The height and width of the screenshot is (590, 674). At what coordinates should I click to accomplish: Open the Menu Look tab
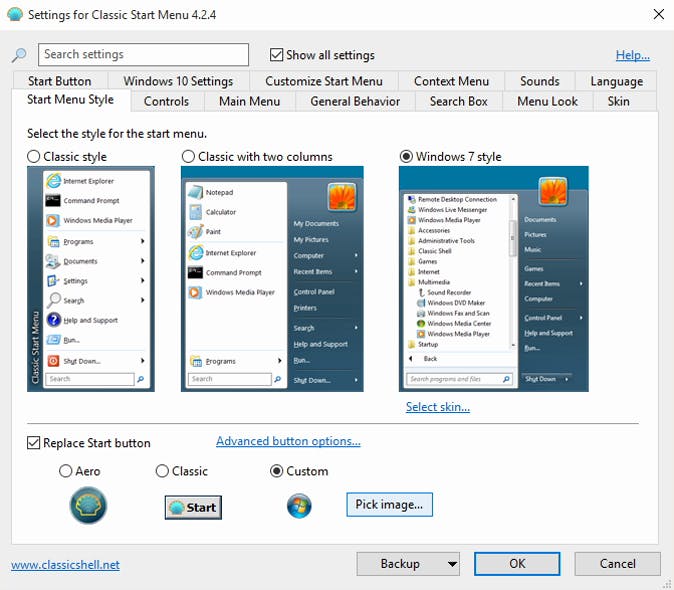tap(548, 101)
